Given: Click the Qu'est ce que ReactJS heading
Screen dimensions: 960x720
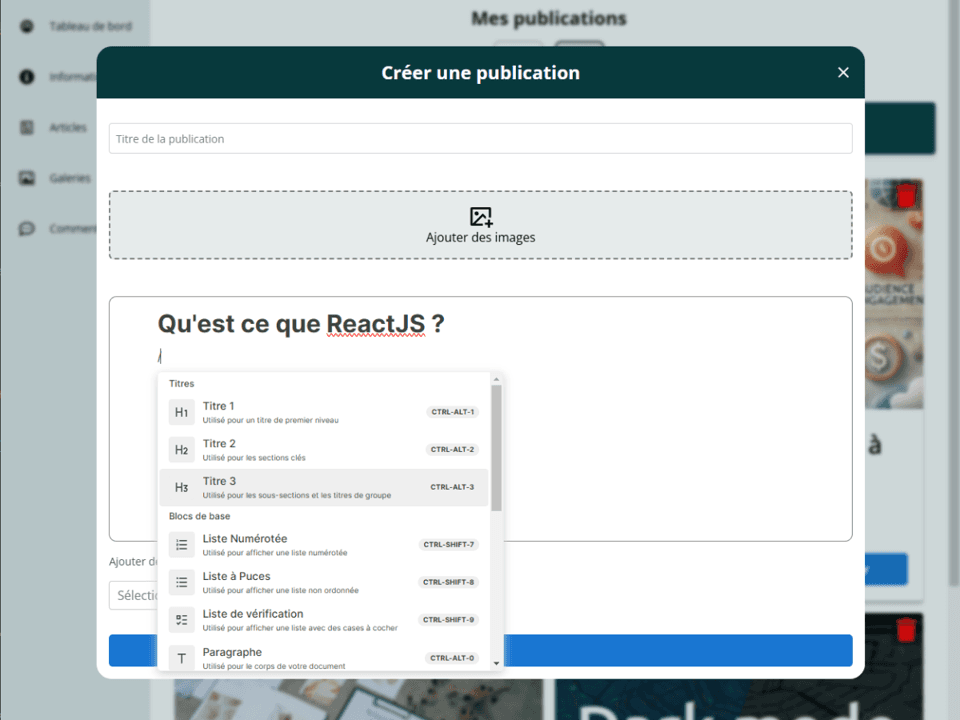Looking at the screenshot, I should [x=301, y=323].
